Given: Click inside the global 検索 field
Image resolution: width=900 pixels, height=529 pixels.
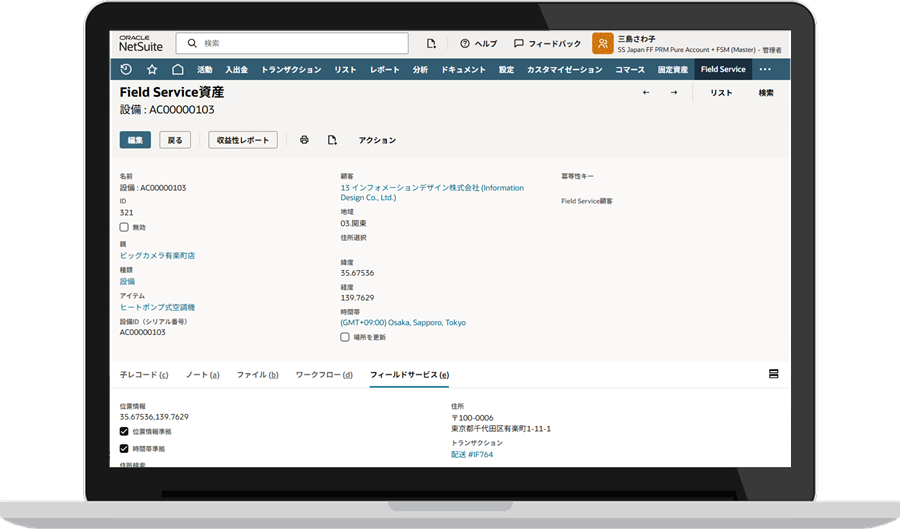Looking at the screenshot, I should [x=292, y=43].
